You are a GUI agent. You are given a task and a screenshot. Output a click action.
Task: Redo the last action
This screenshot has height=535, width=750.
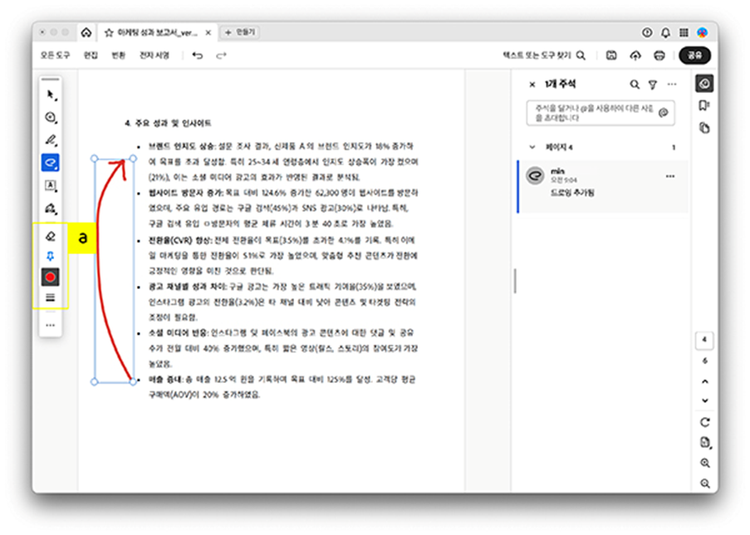pos(221,55)
